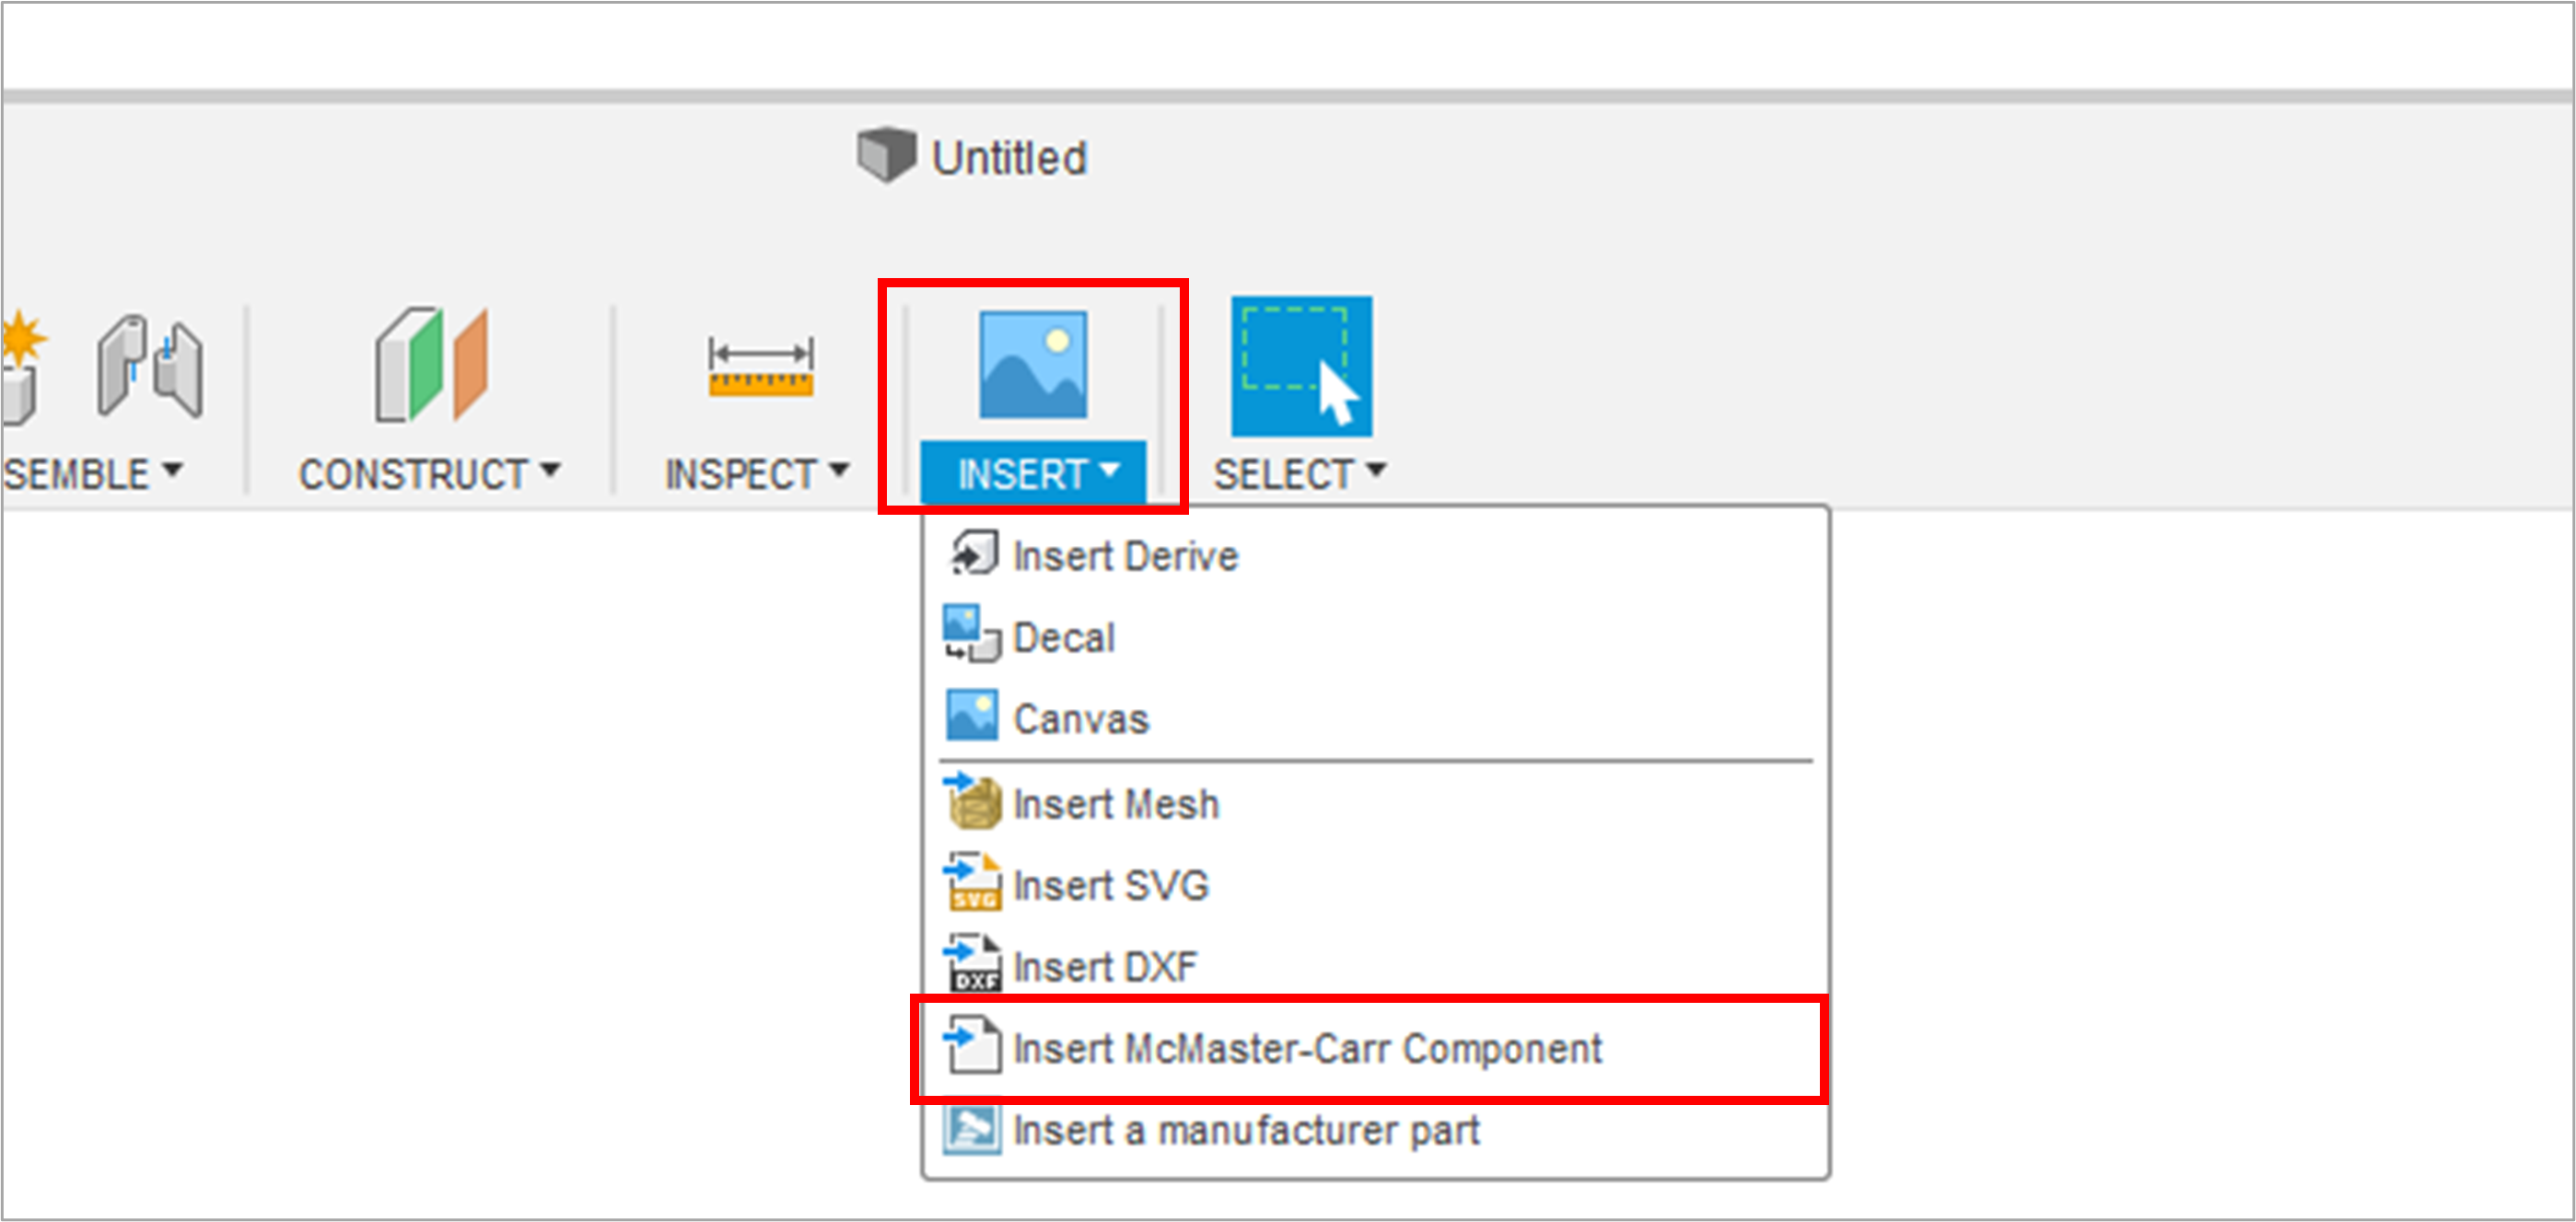Click the Assemble joint icon
Screen dimensions: 2576x1222
150,365
